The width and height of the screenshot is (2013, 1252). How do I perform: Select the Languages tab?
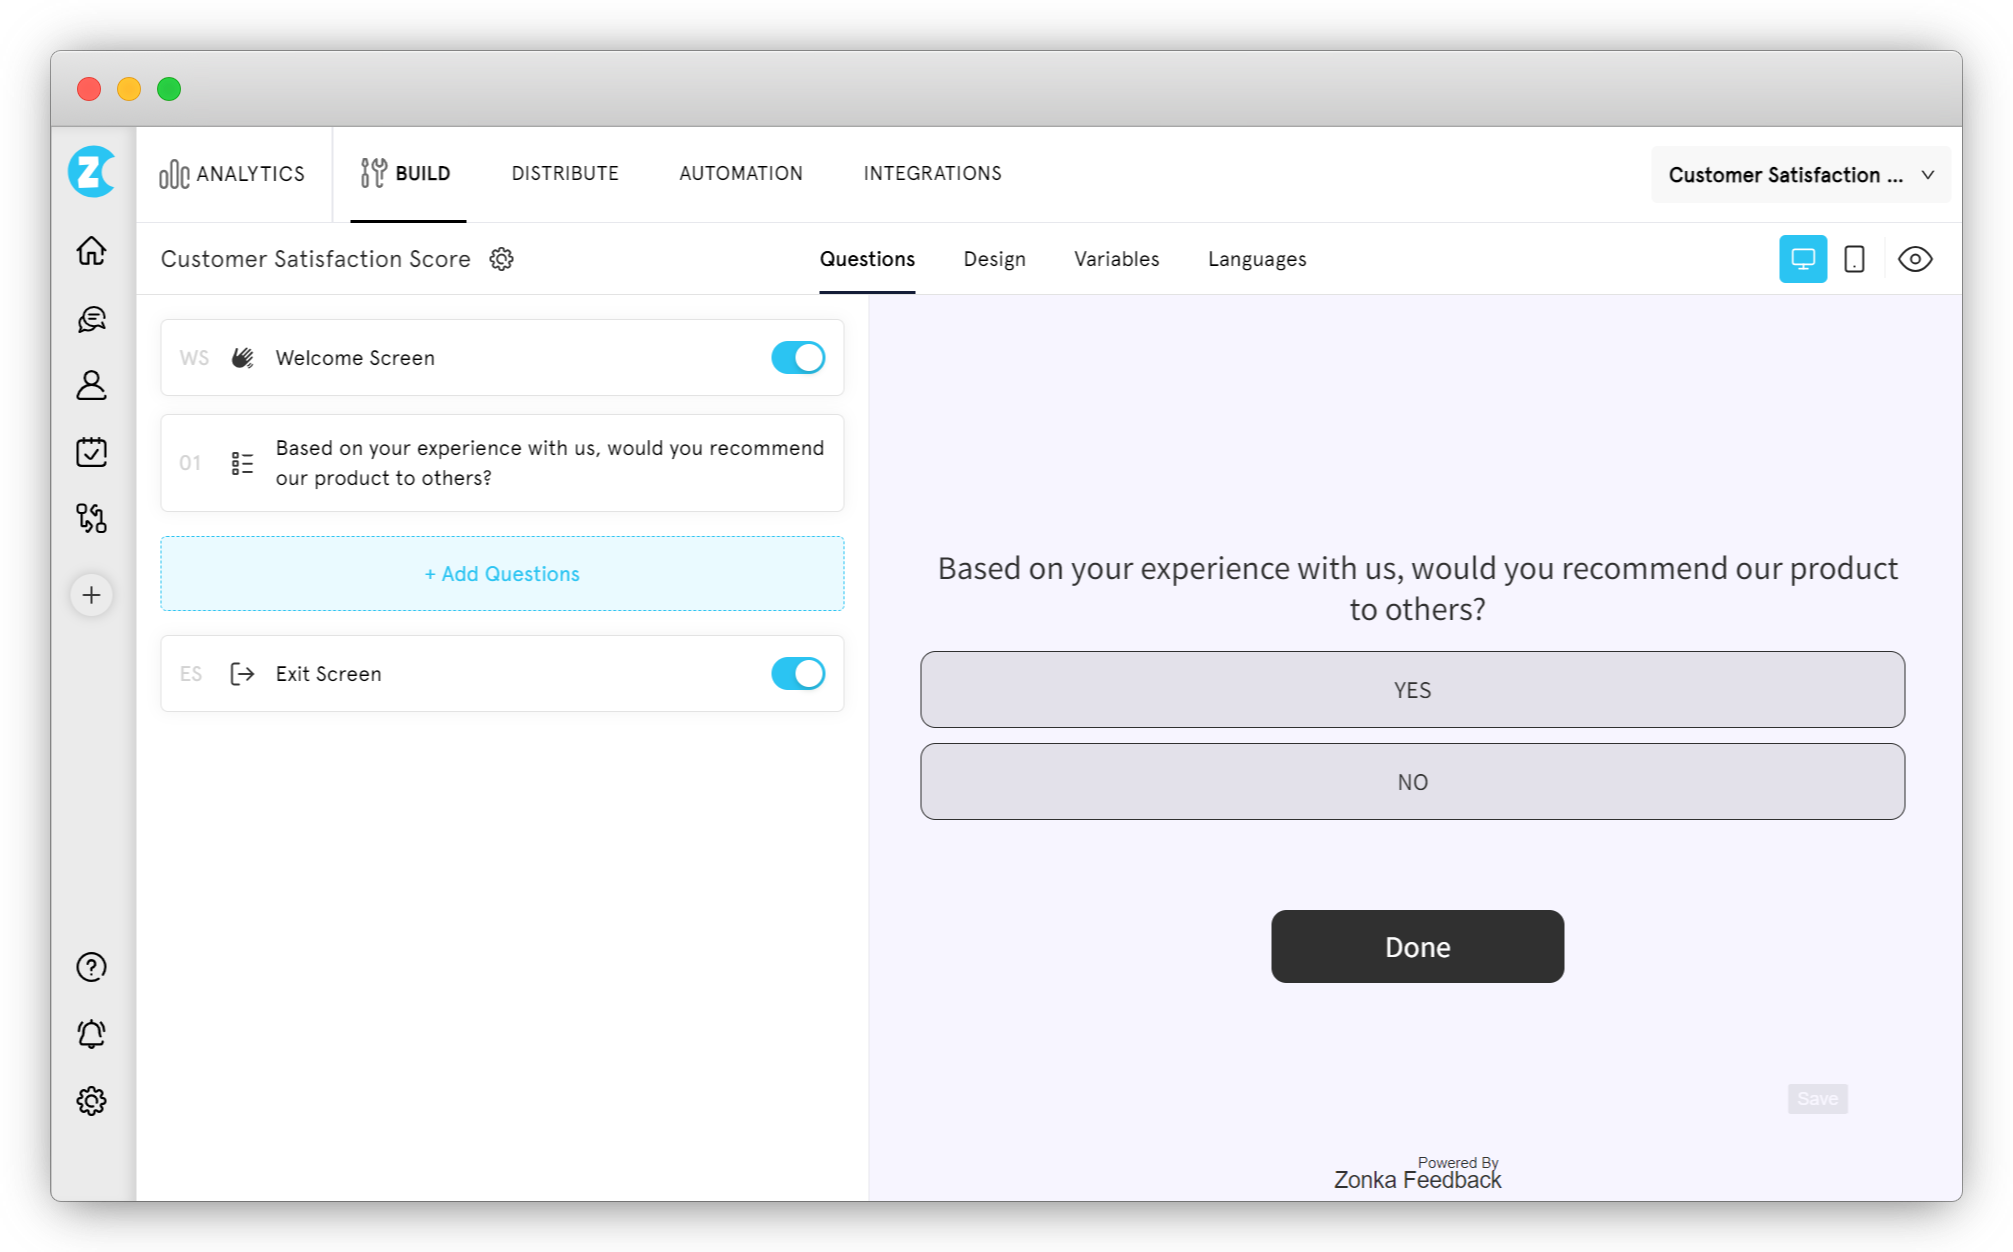point(1255,260)
